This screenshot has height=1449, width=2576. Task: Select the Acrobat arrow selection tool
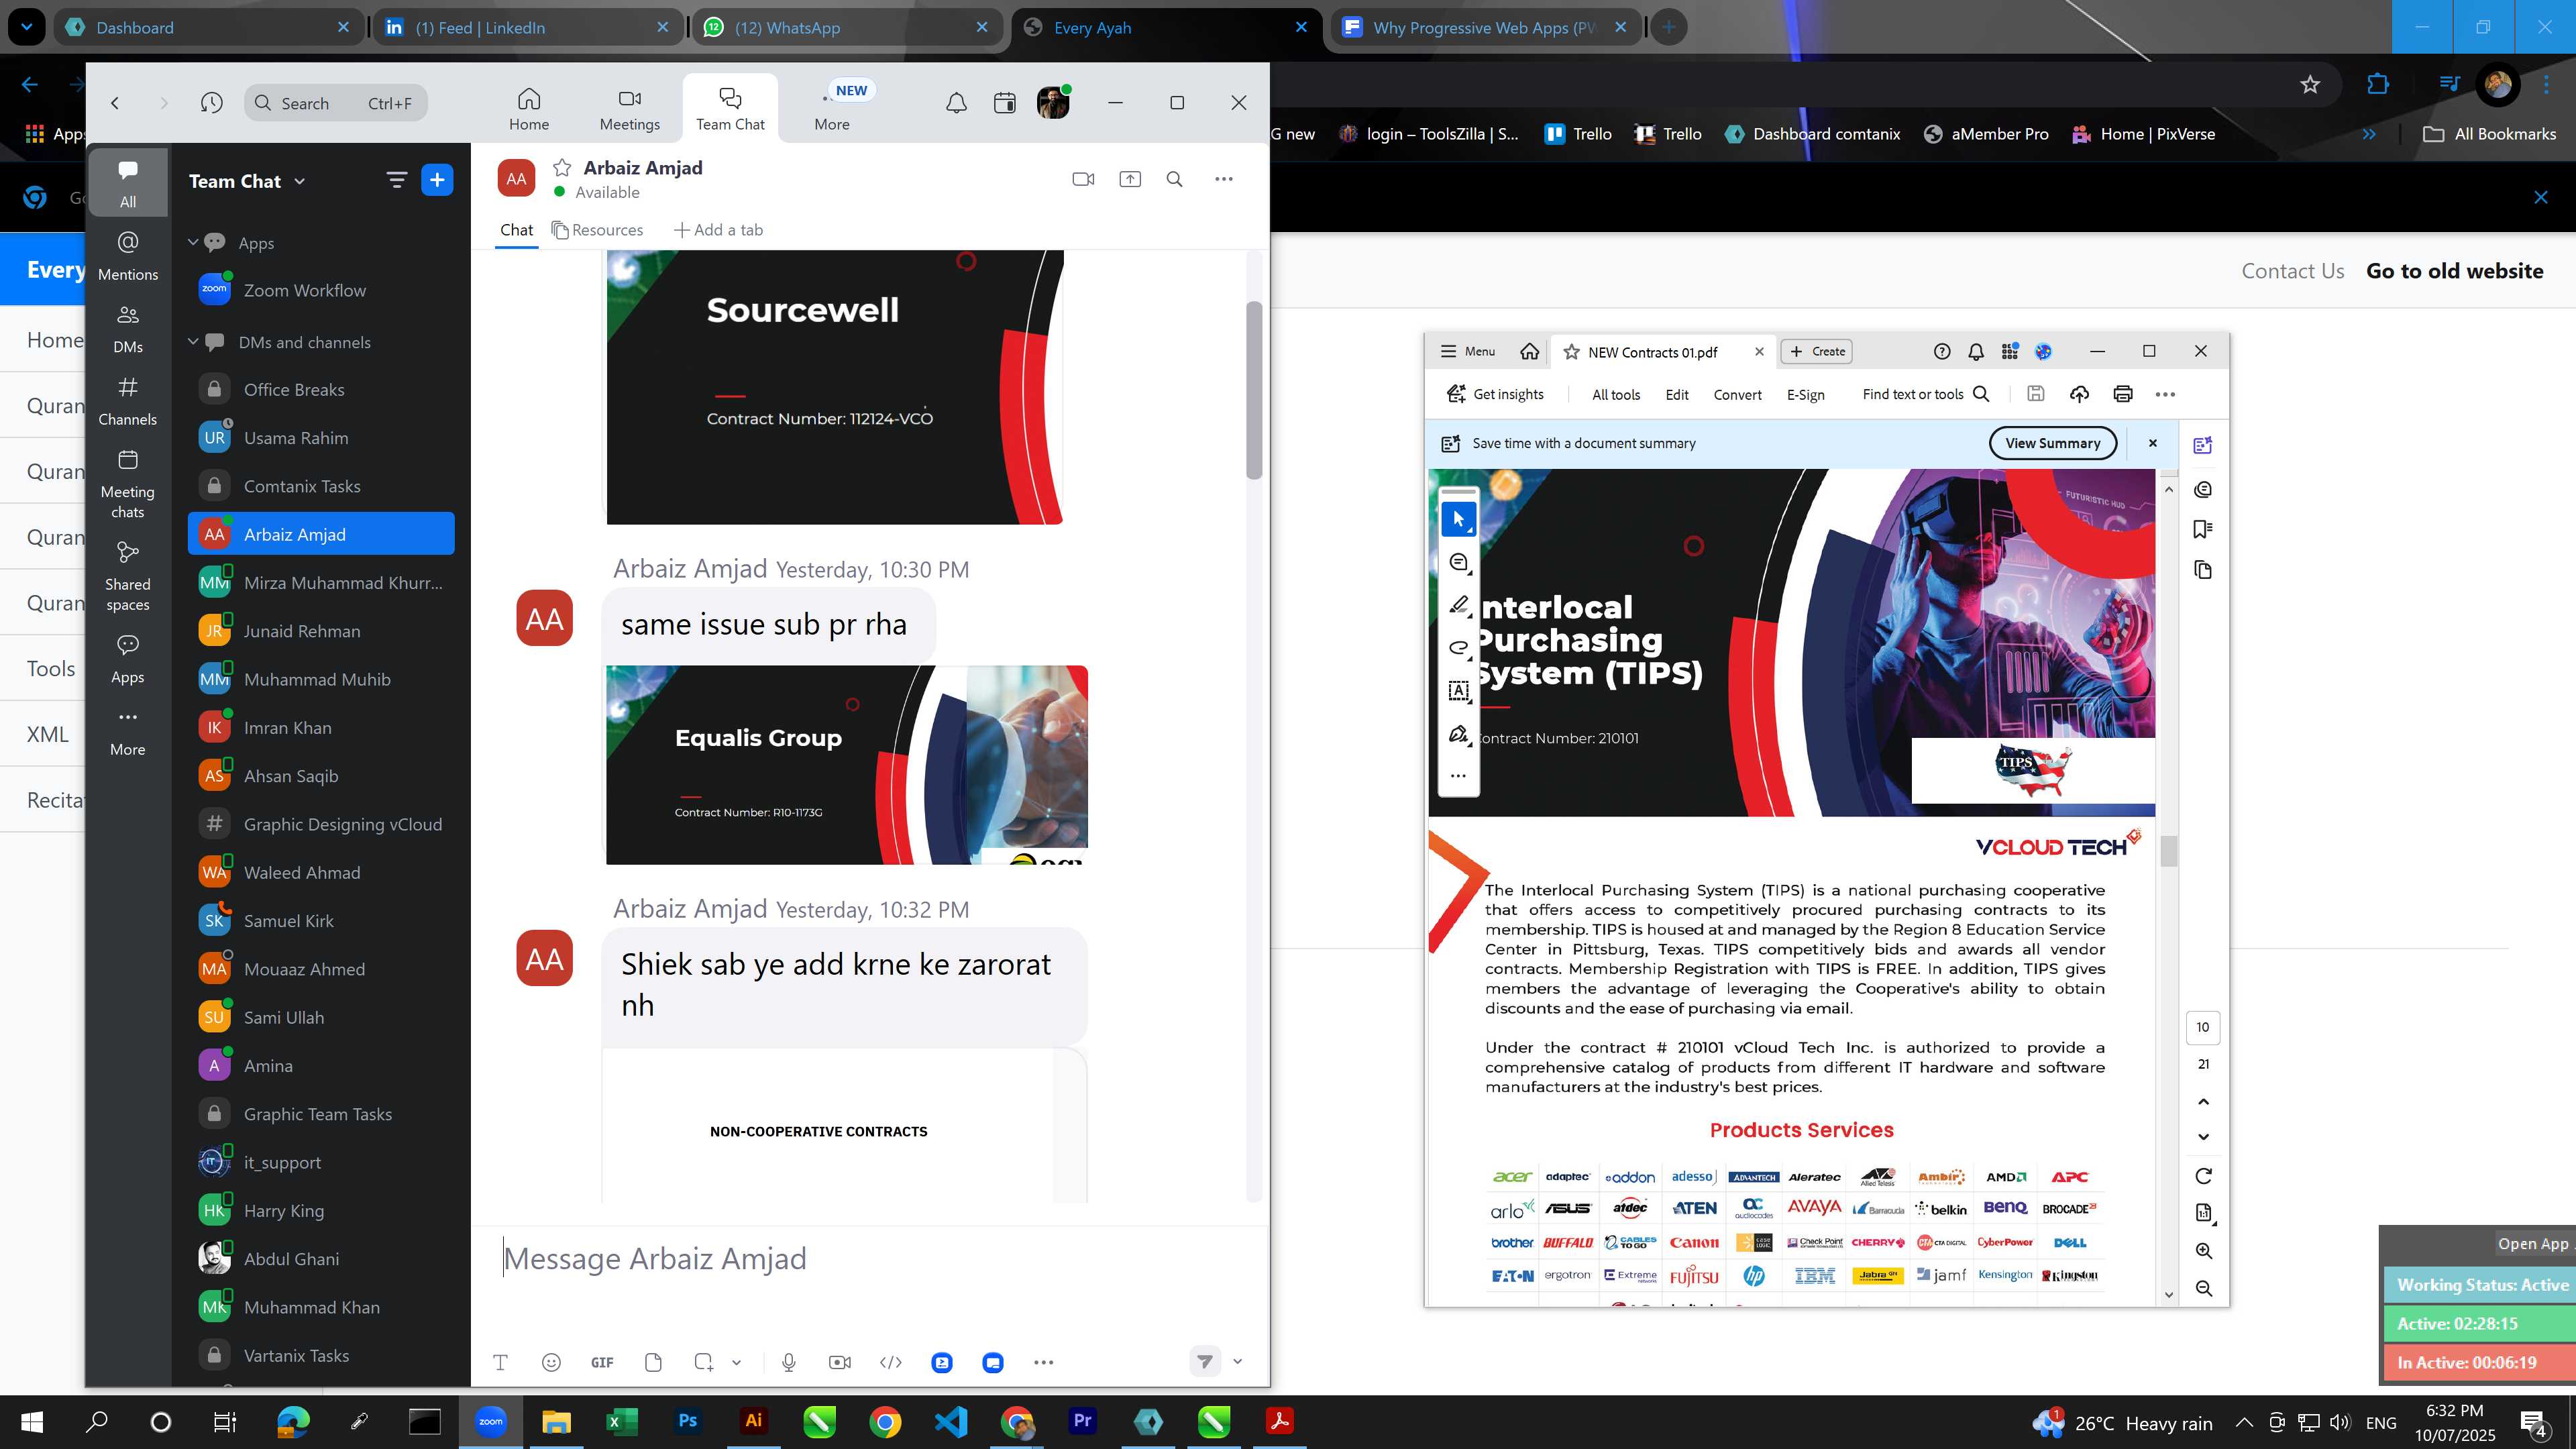(1458, 518)
